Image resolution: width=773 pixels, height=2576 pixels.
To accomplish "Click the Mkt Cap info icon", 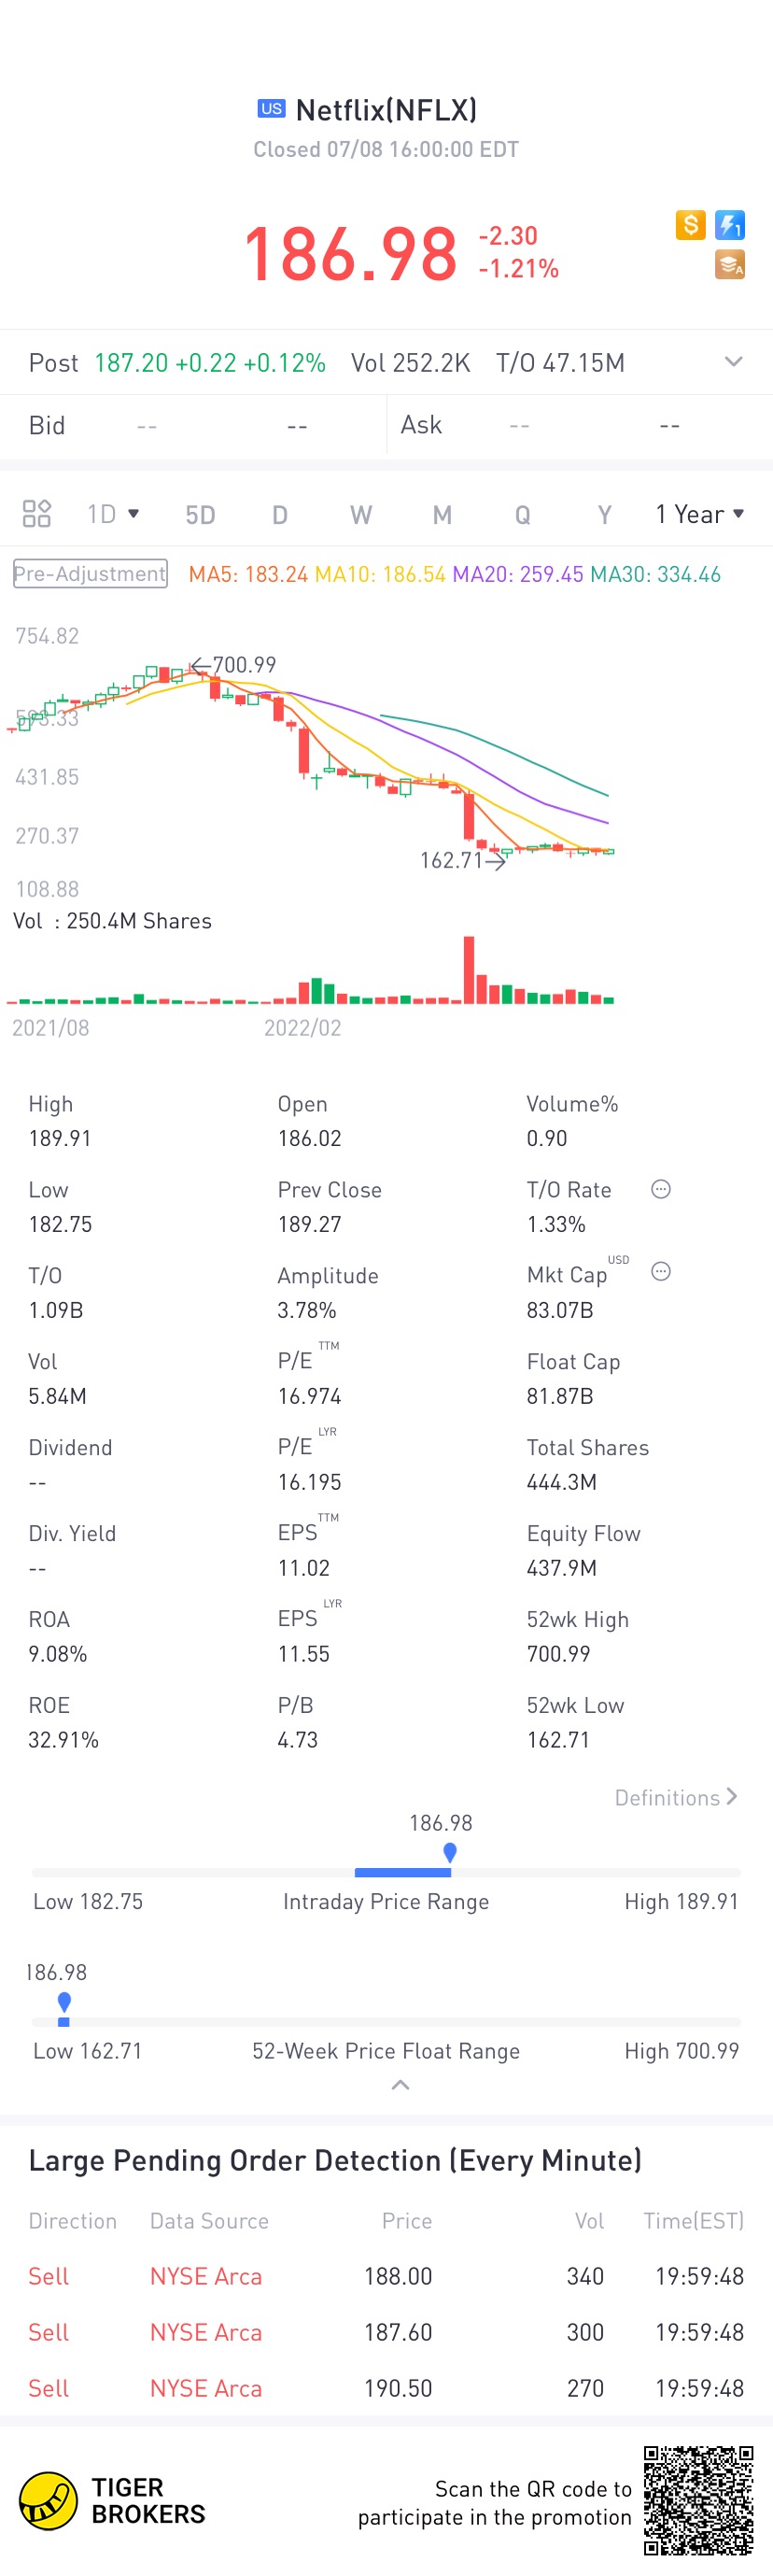I will [661, 1271].
